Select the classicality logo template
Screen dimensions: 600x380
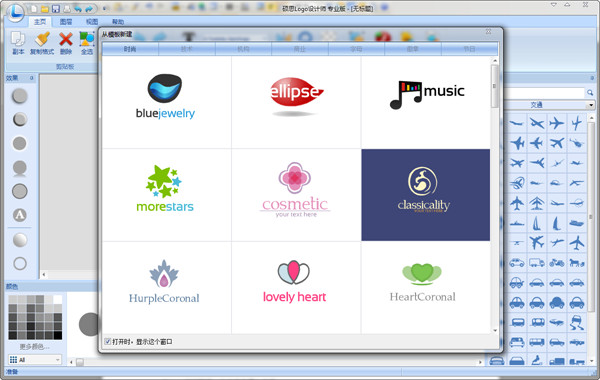(426, 195)
